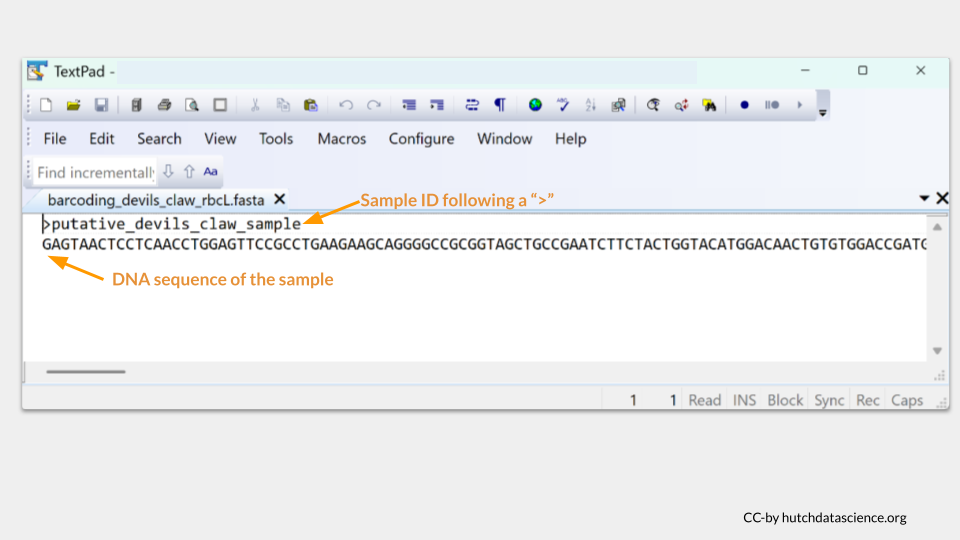This screenshot has height=540, width=960.
Task: Open the View menu
Action: pyautogui.click(x=220, y=139)
